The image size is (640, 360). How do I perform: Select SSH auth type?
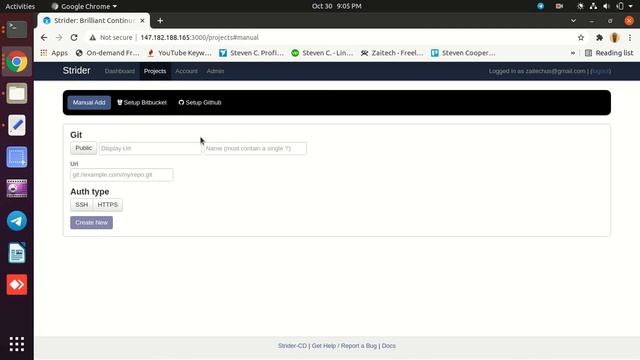coord(82,204)
